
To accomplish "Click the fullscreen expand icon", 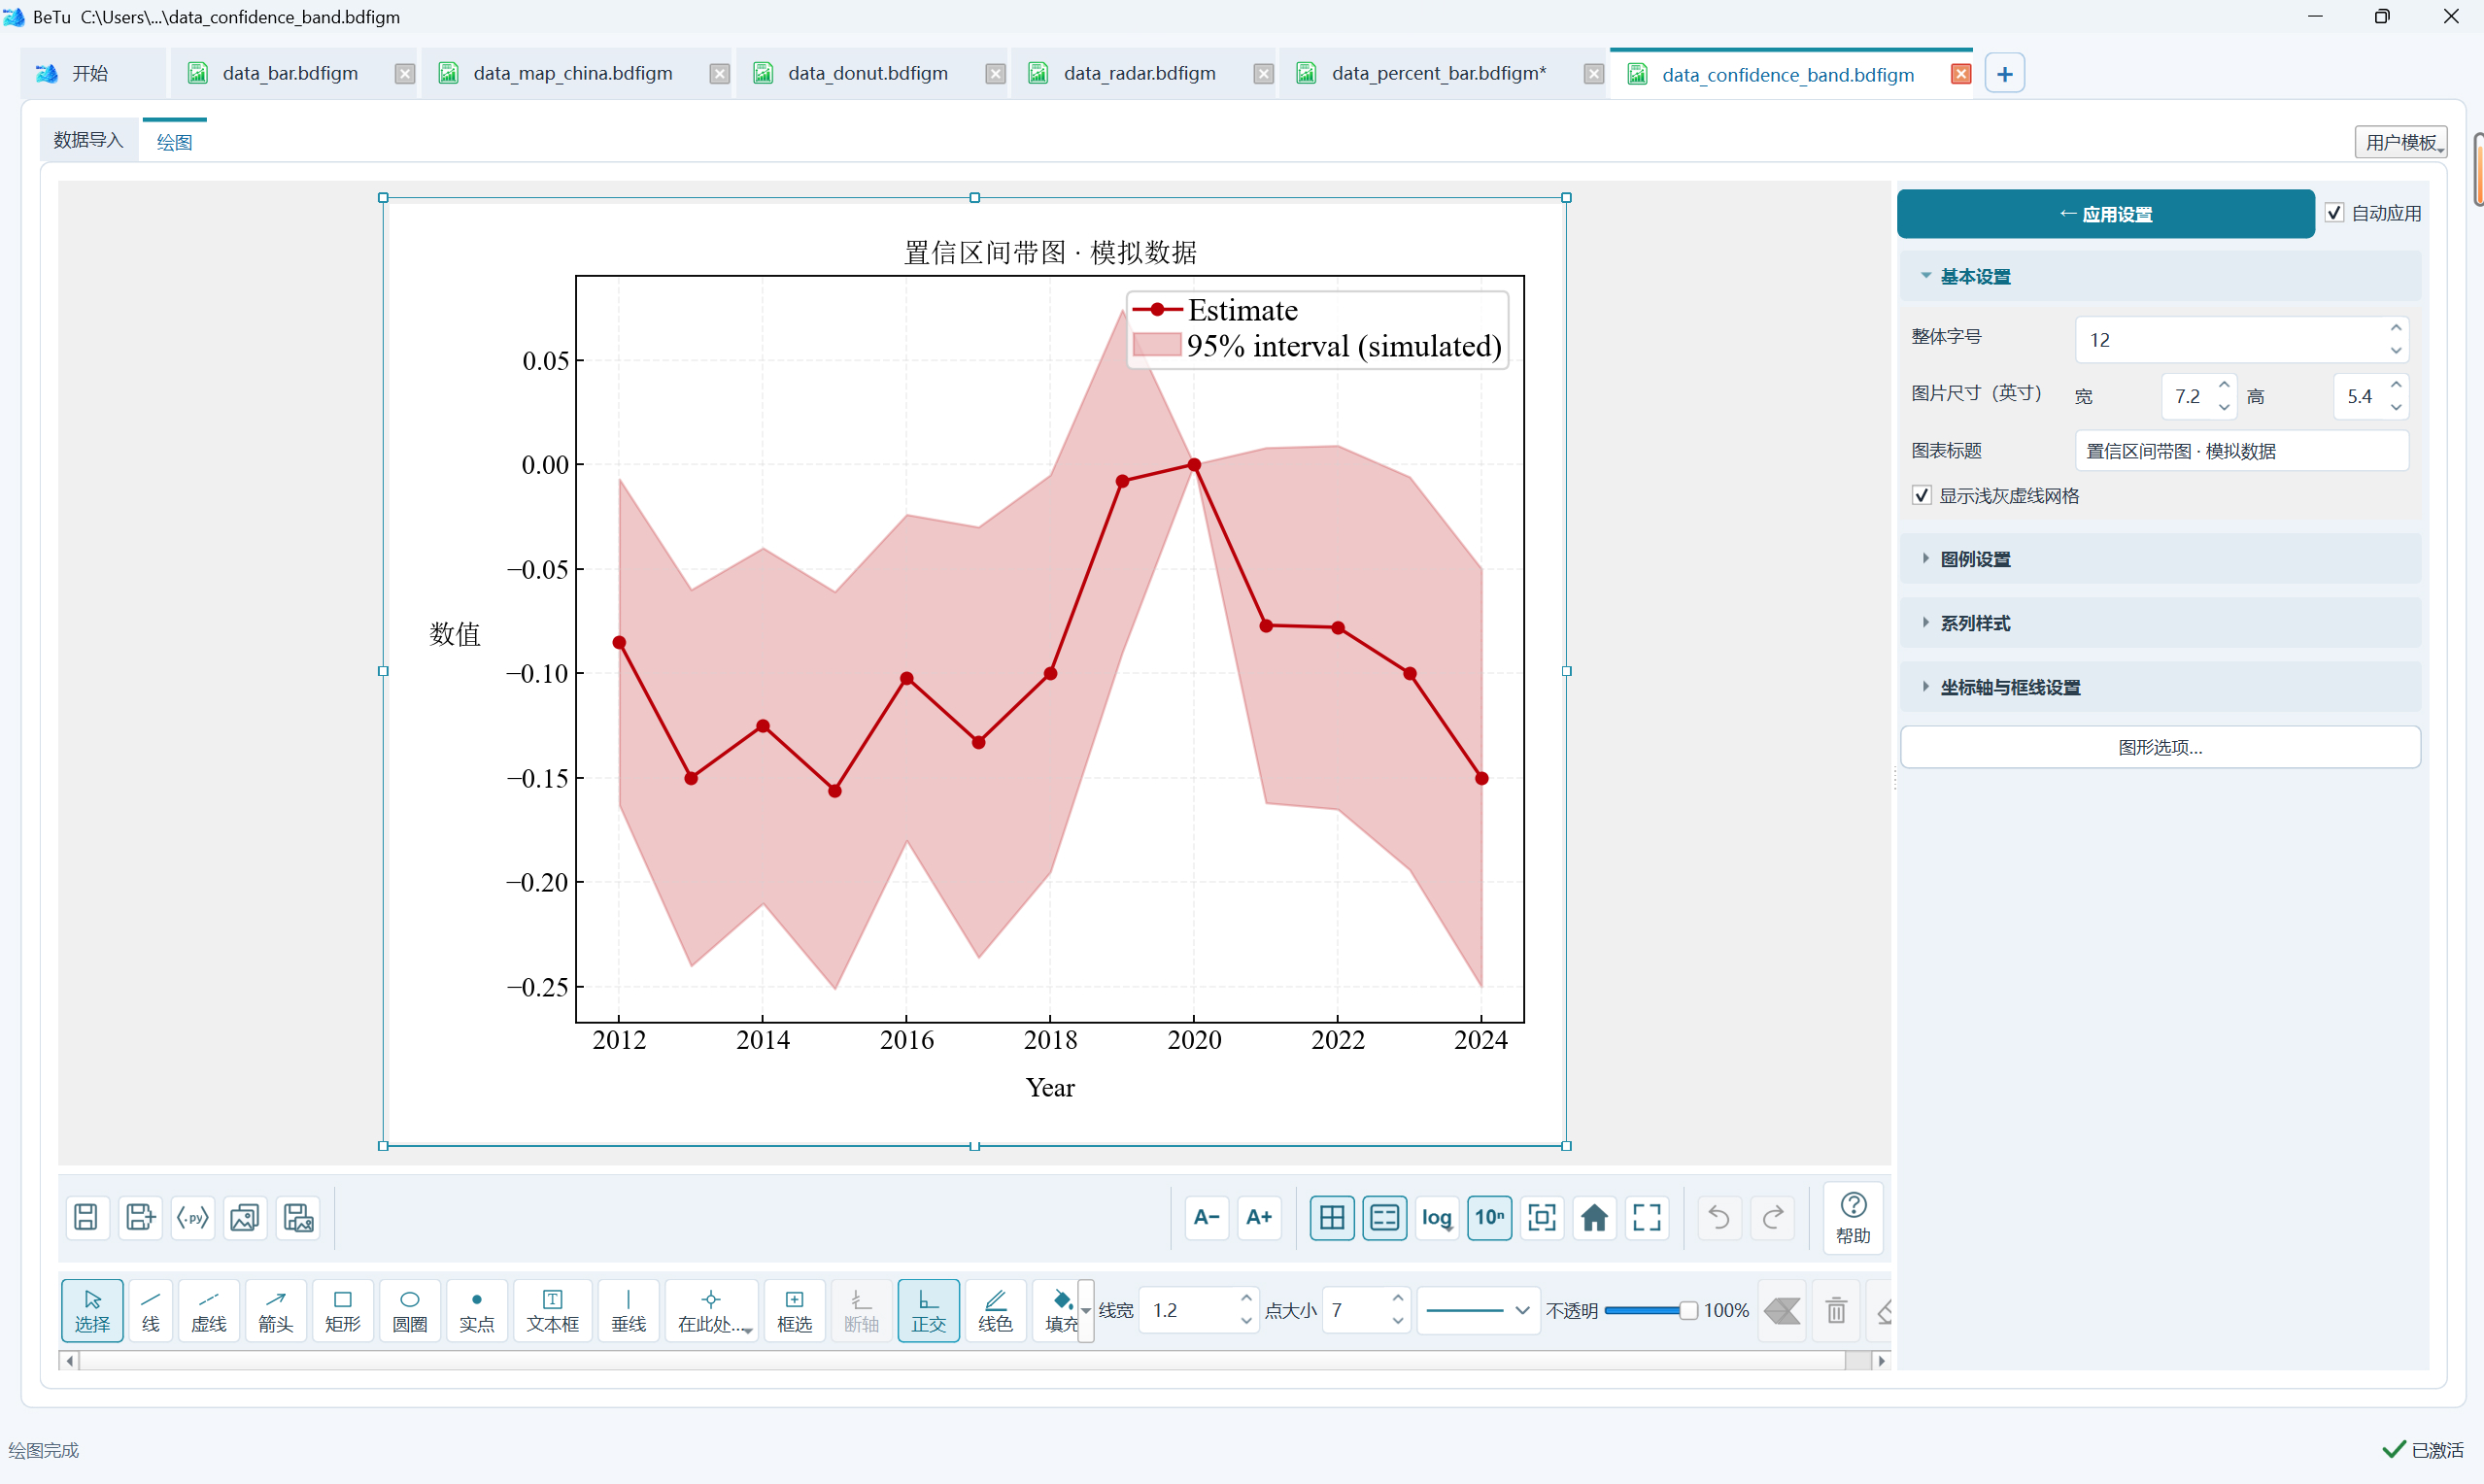I will (1646, 1217).
